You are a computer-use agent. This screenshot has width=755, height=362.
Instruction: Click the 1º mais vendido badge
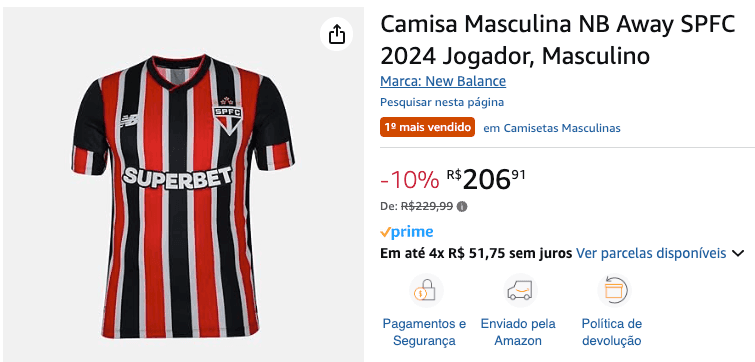(x=427, y=128)
